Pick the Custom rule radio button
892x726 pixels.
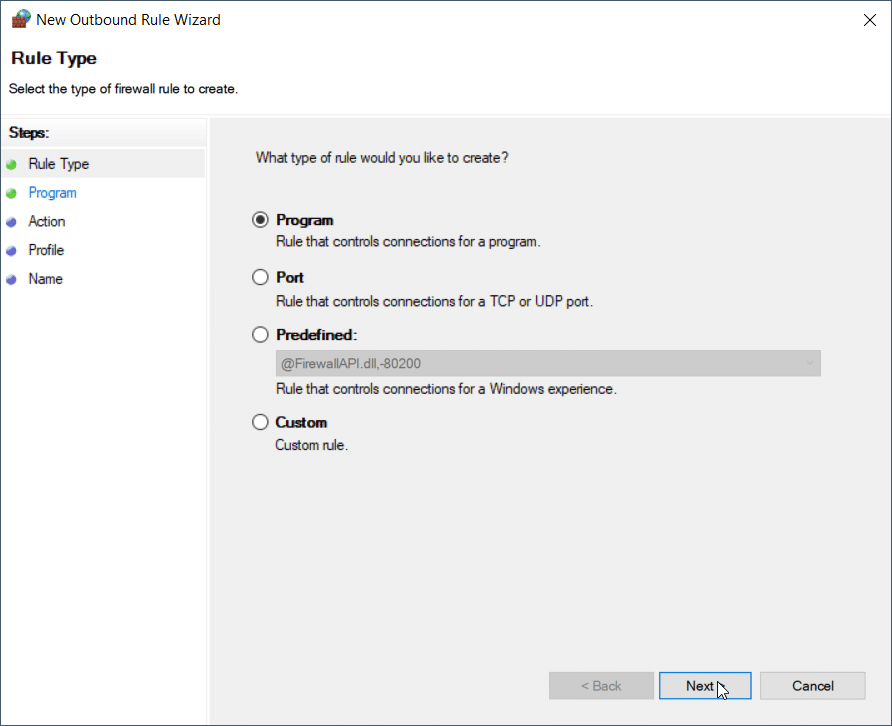point(261,422)
